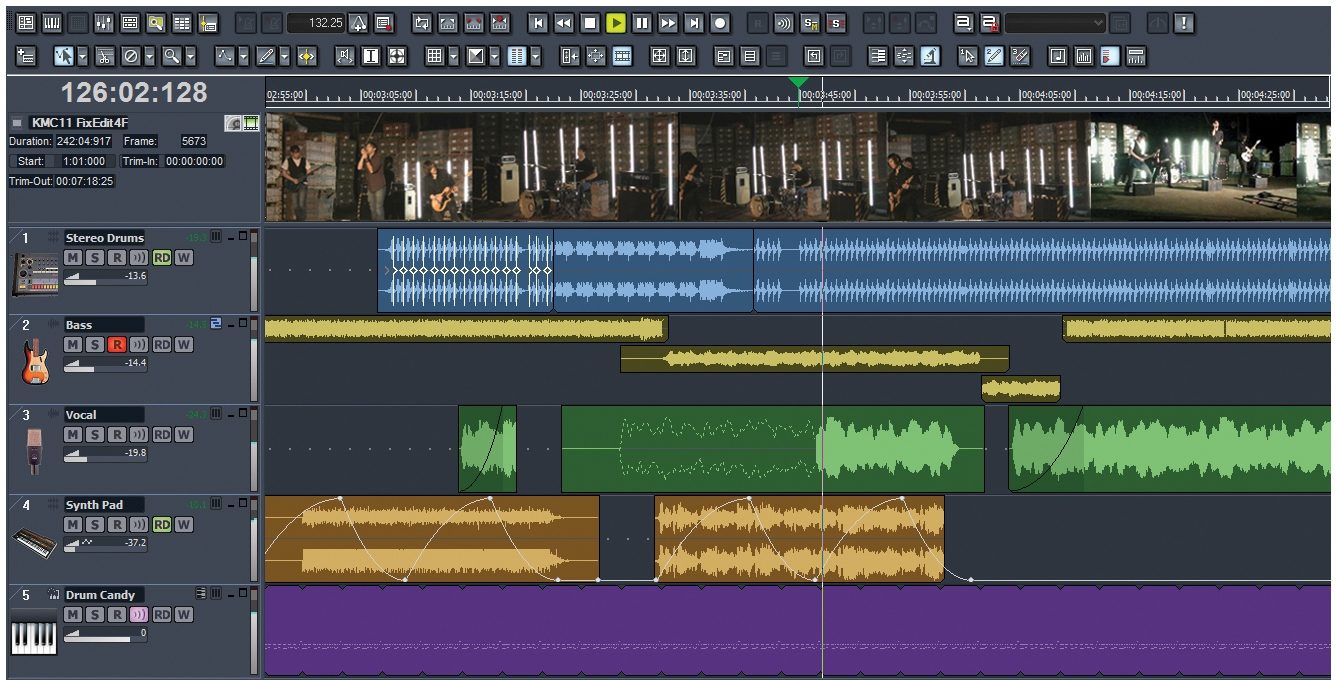Open the pointer tool dropdown arrow
This screenshot has height=680, width=1336.
[x=82, y=56]
